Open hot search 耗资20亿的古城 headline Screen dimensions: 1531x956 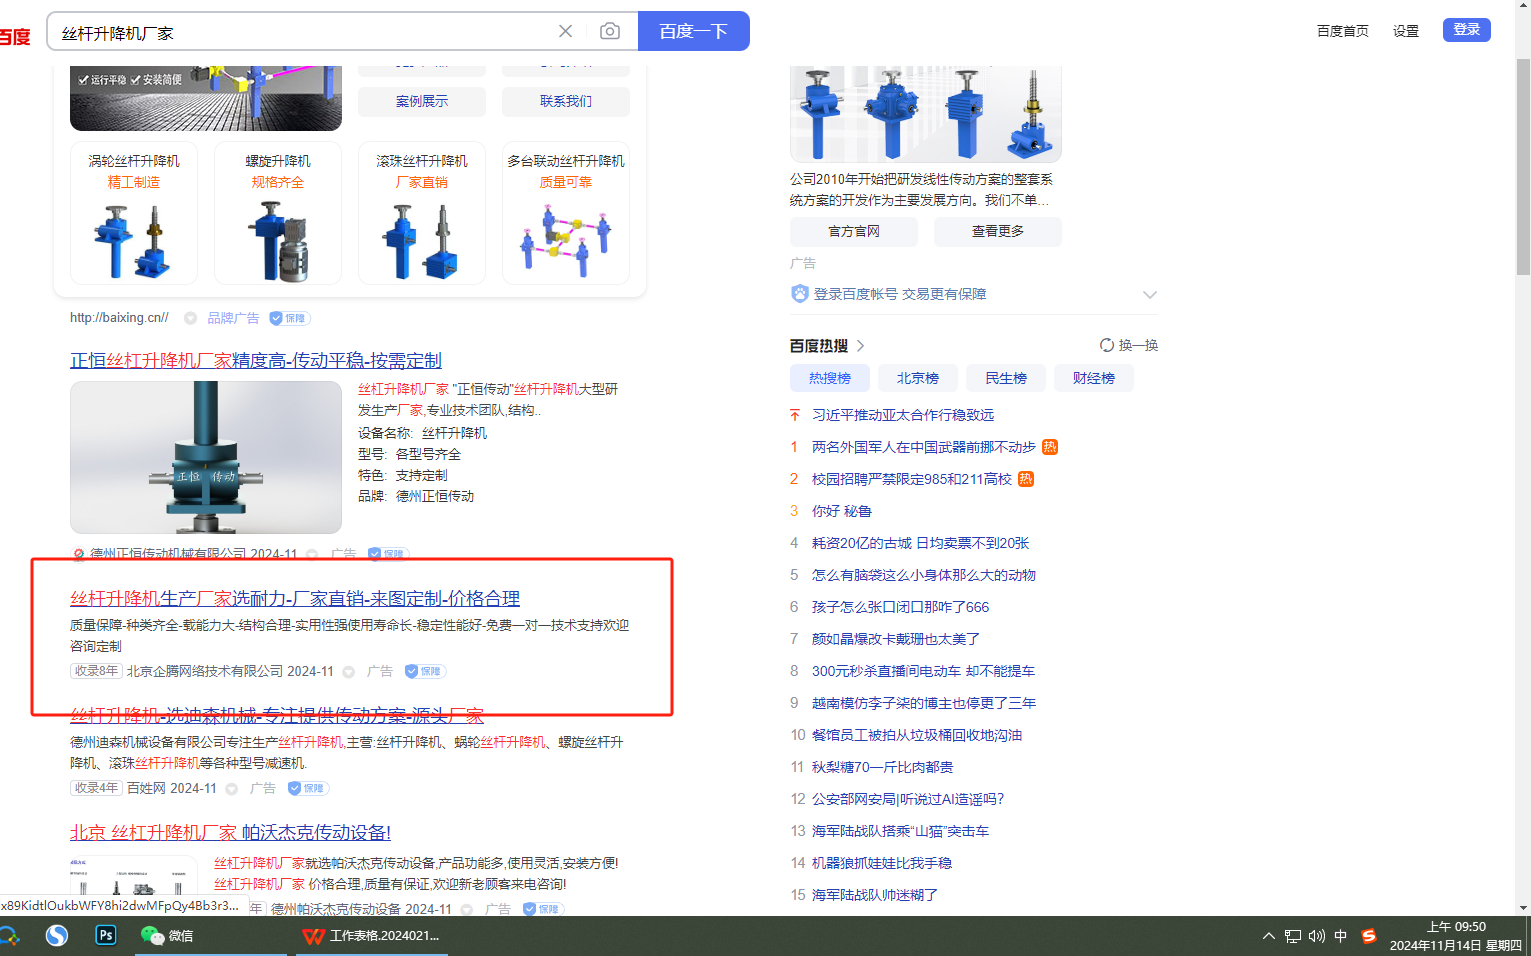tap(921, 543)
